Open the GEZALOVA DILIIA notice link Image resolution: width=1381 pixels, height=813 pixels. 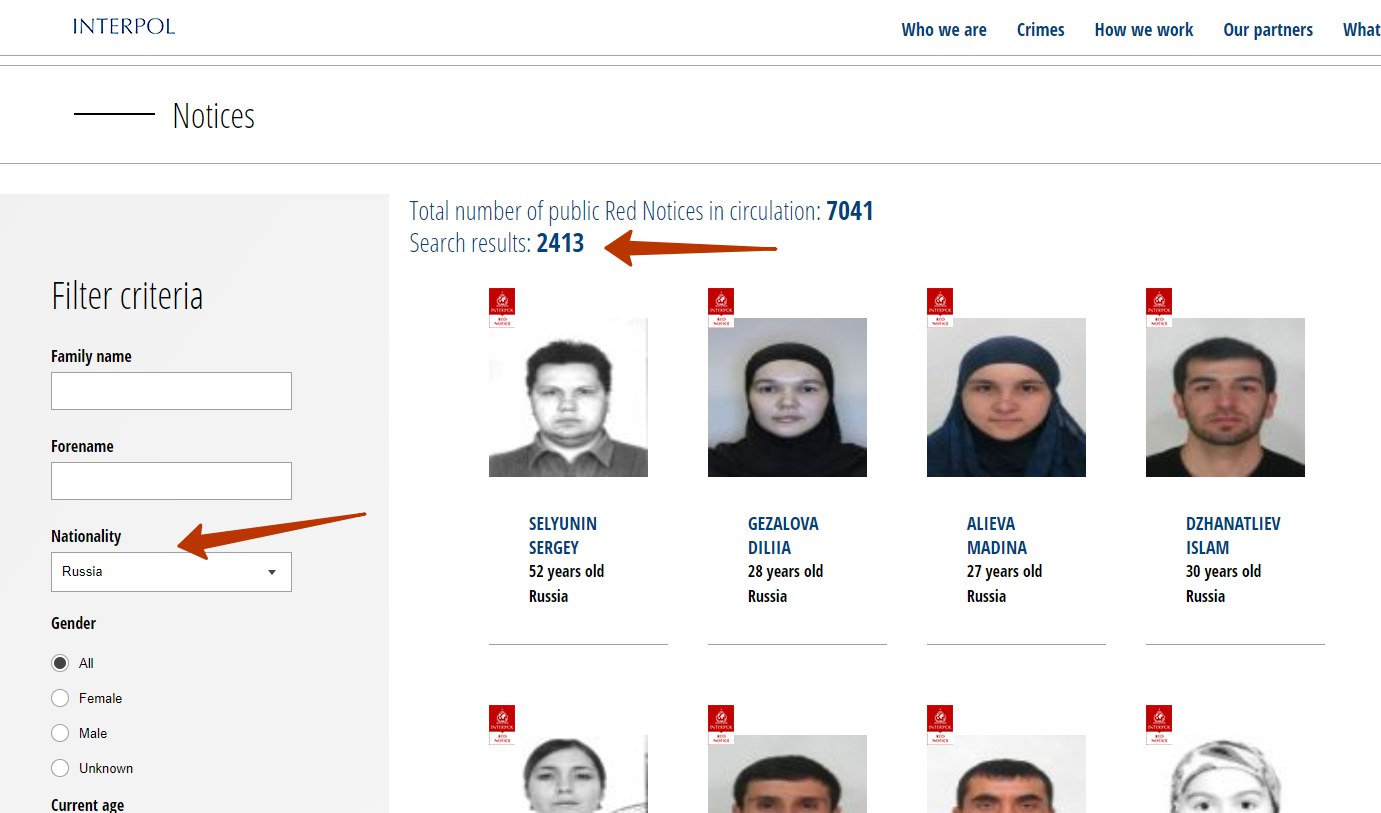[783, 536]
